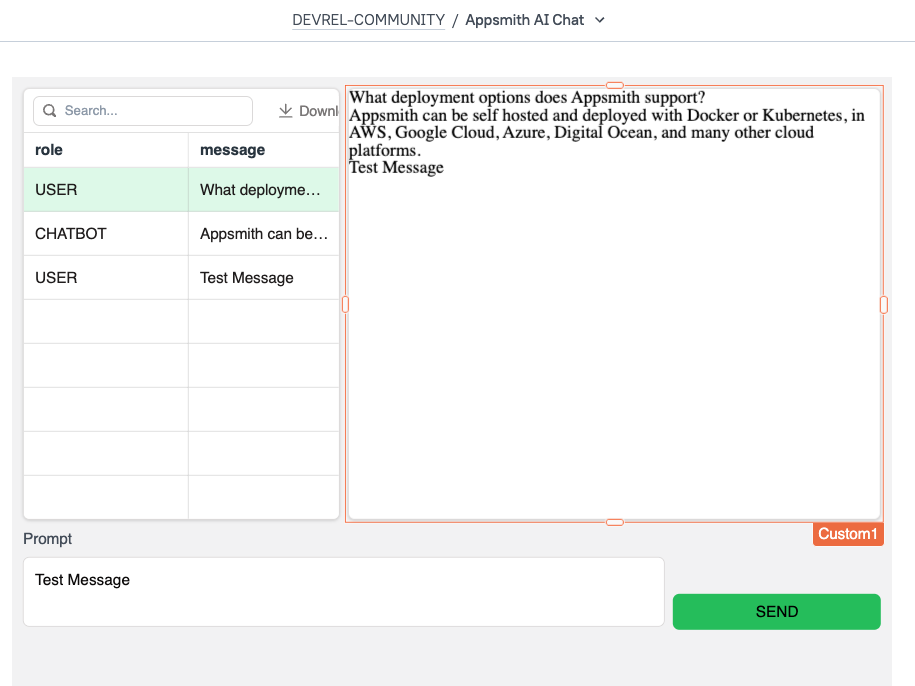The height and width of the screenshot is (686, 915).
Task: Click the chevron next to Appsmith AI Chat
Action: 599,20
